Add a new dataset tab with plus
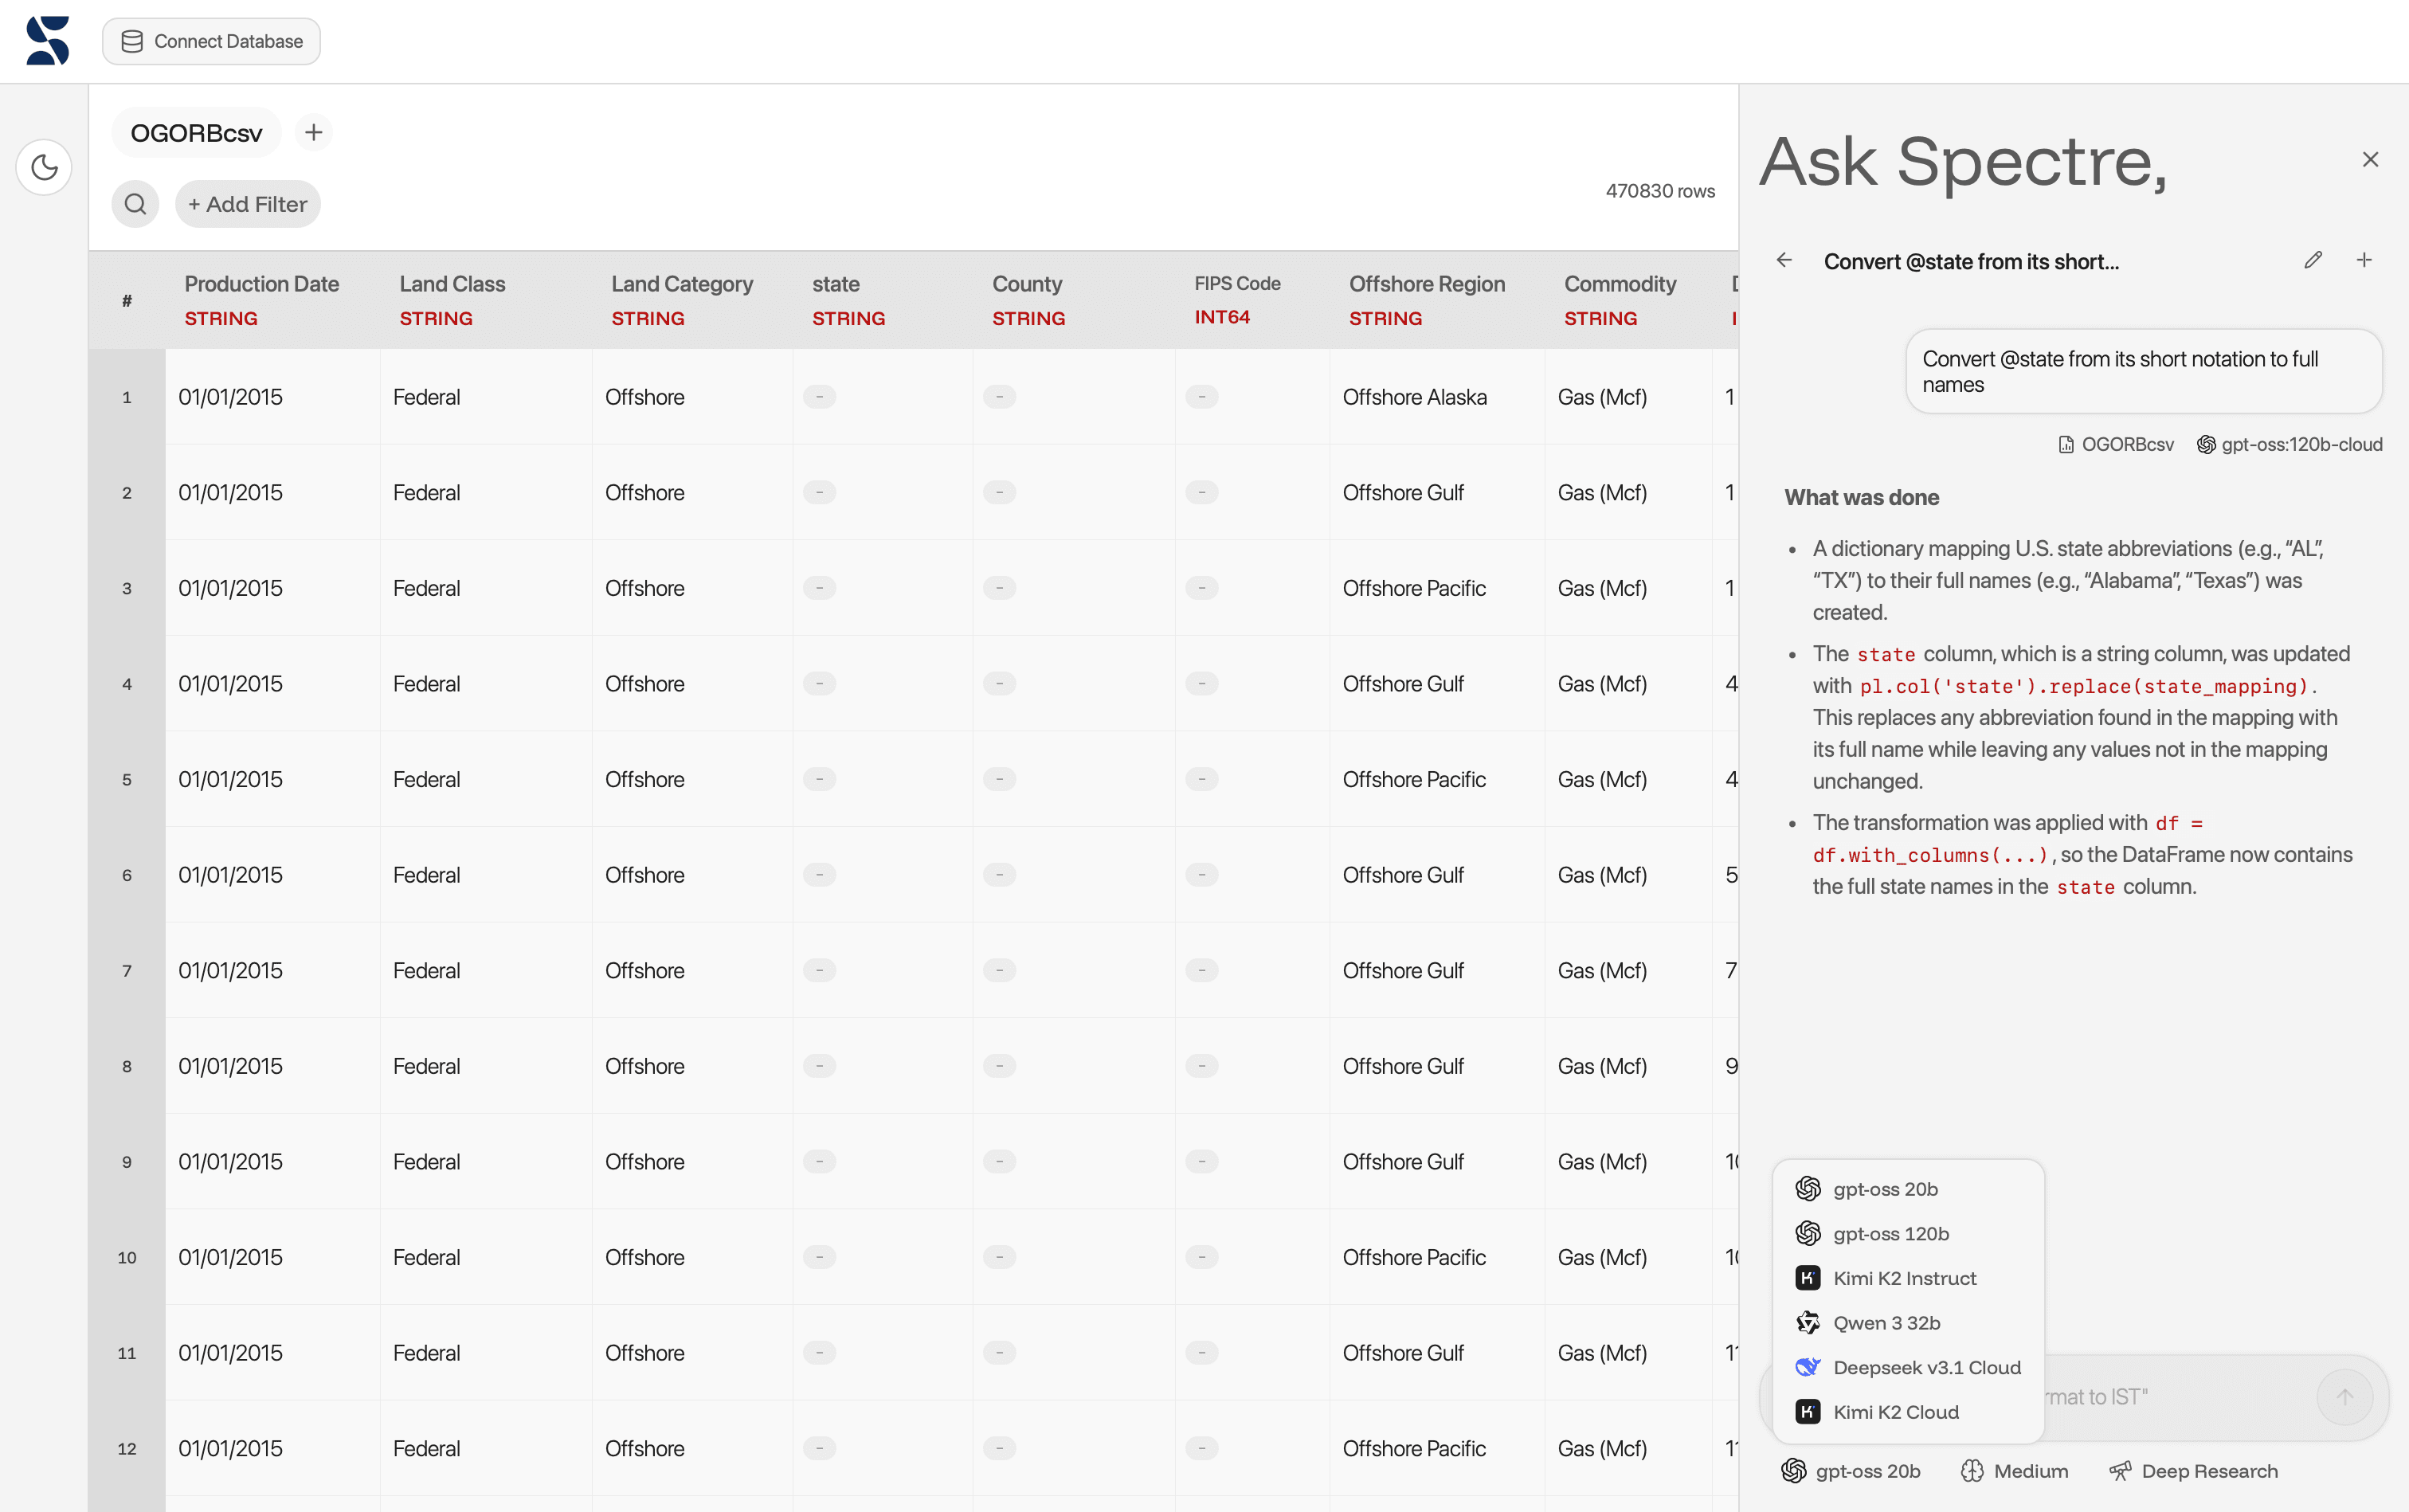The image size is (2409, 1512). [x=313, y=132]
